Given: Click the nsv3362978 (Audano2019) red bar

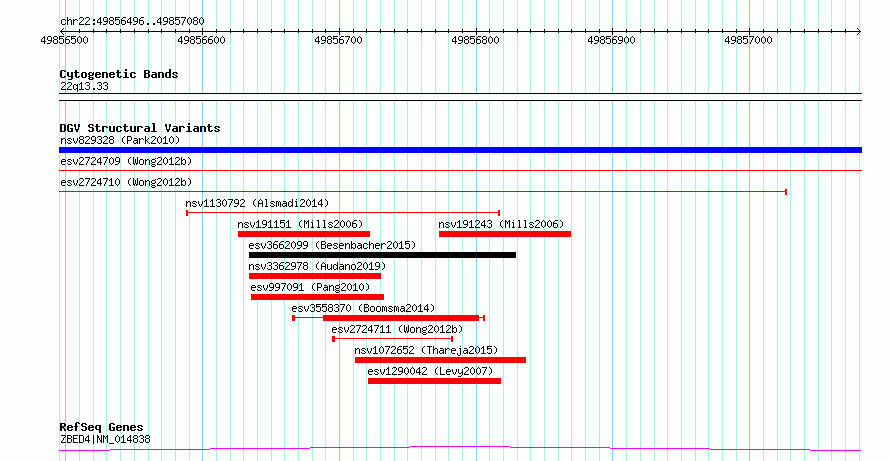Looking at the screenshot, I should click(315, 276).
